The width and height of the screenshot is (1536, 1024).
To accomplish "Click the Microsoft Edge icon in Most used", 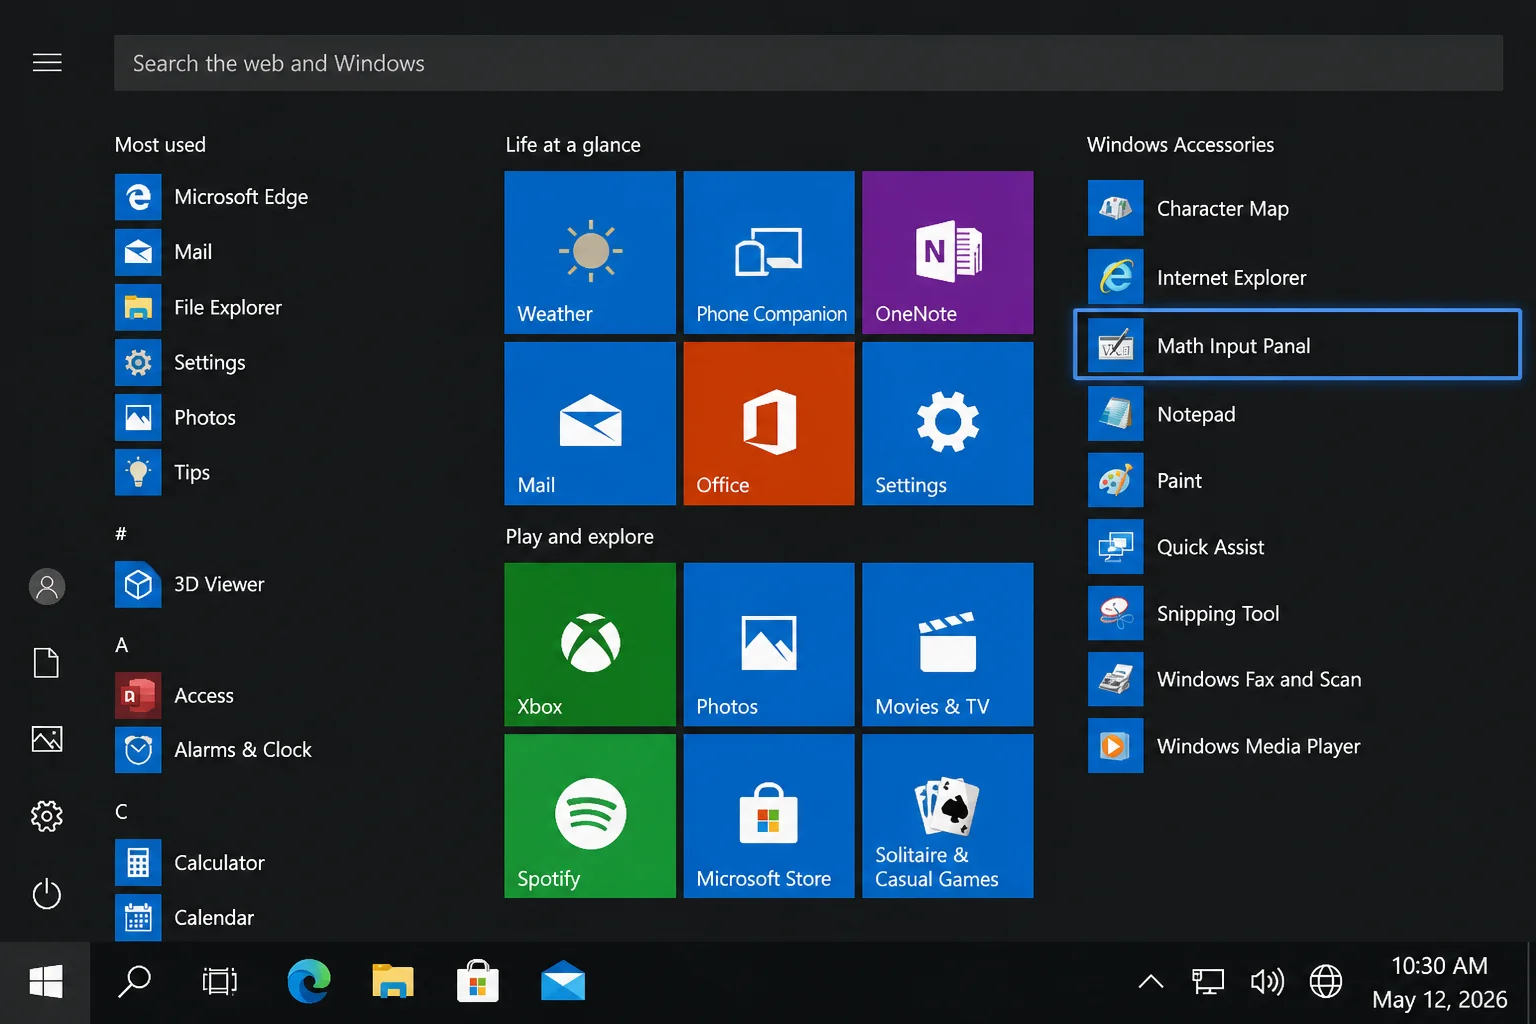I will 138,197.
